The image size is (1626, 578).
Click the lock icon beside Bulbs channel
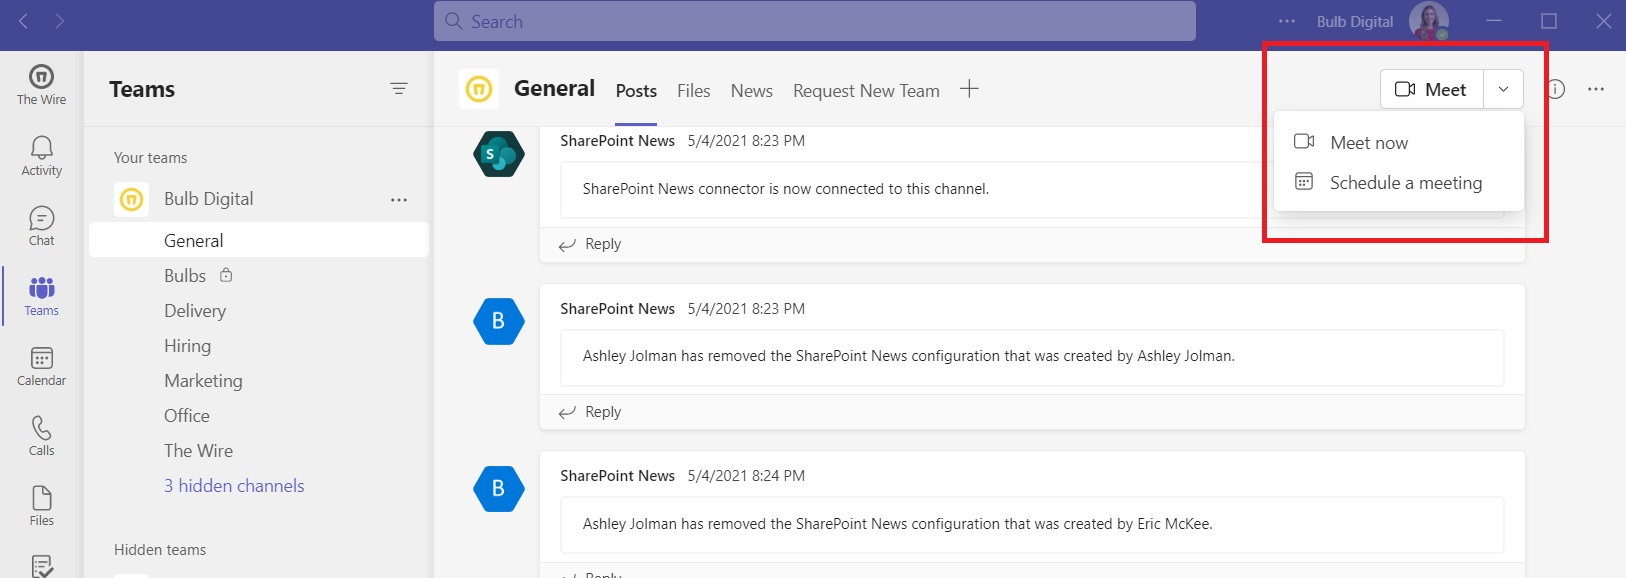pyautogui.click(x=226, y=275)
